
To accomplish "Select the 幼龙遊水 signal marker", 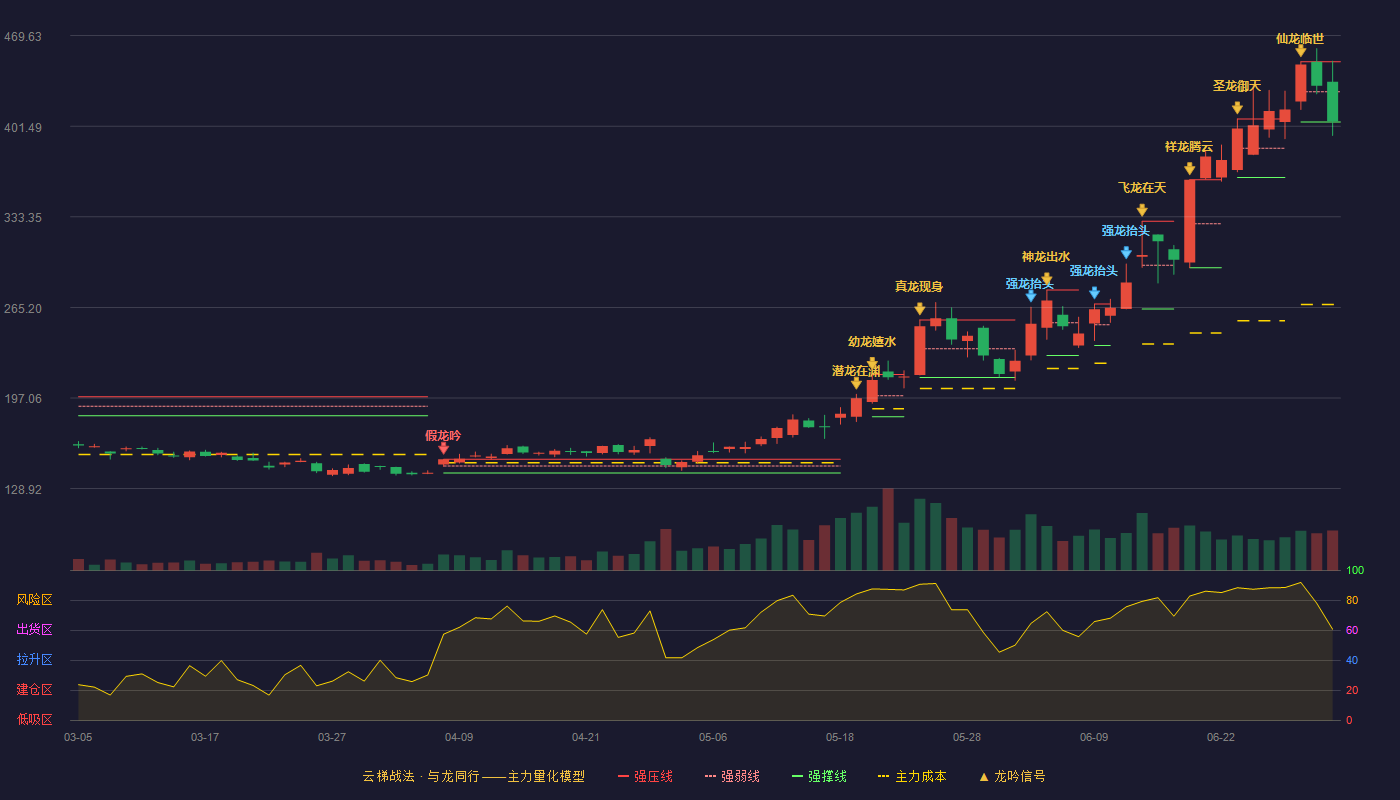I will click(x=872, y=364).
